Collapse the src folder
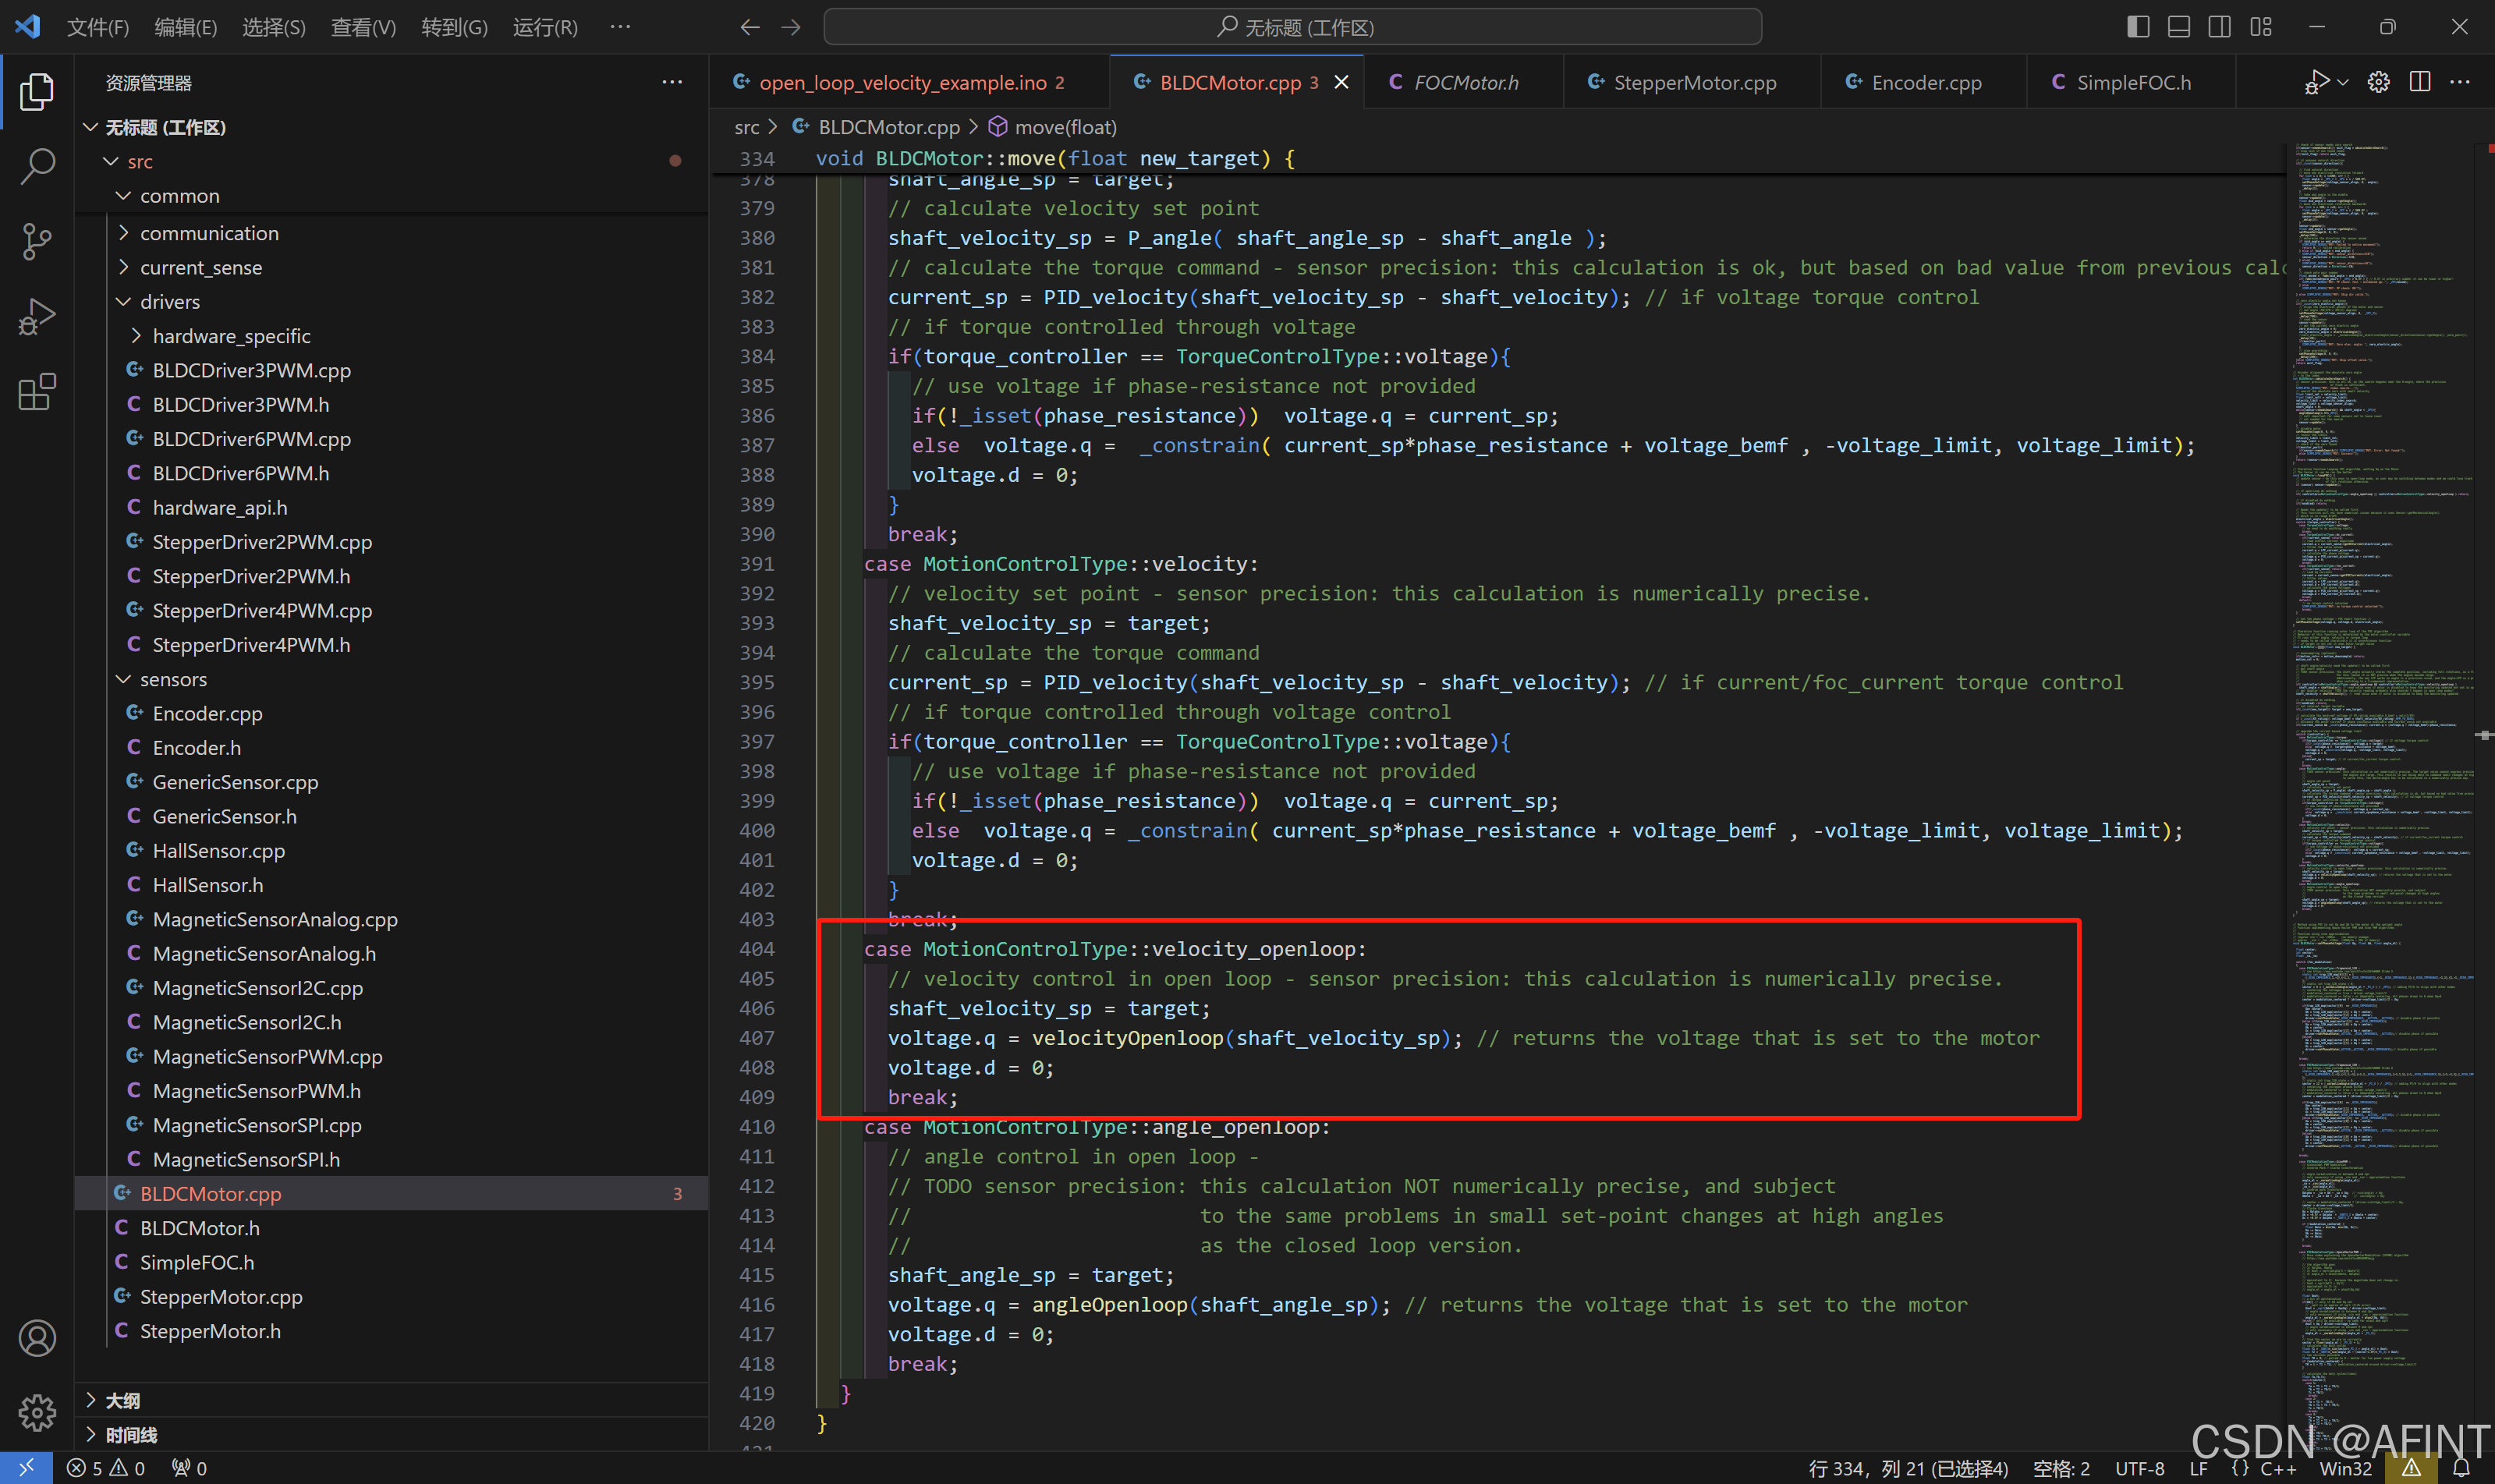Viewport: 2495px width, 1484px height. pyautogui.click(x=392, y=161)
